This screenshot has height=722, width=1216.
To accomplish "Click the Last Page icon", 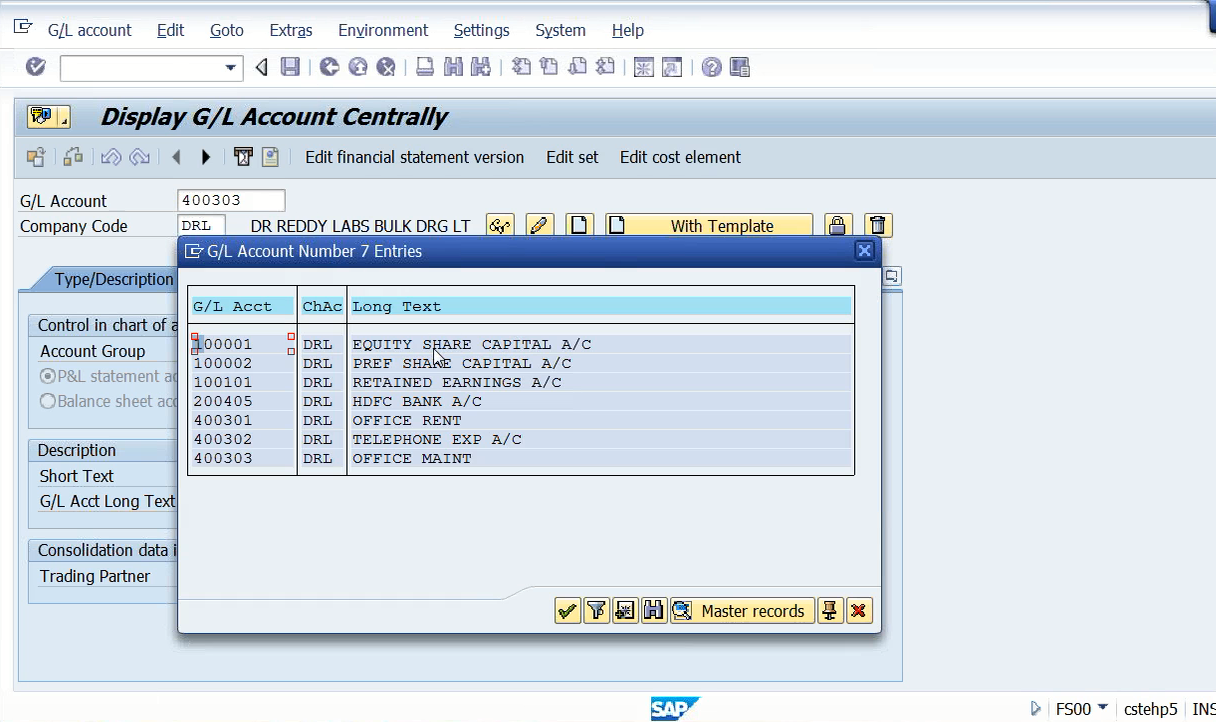I will pos(605,67).
